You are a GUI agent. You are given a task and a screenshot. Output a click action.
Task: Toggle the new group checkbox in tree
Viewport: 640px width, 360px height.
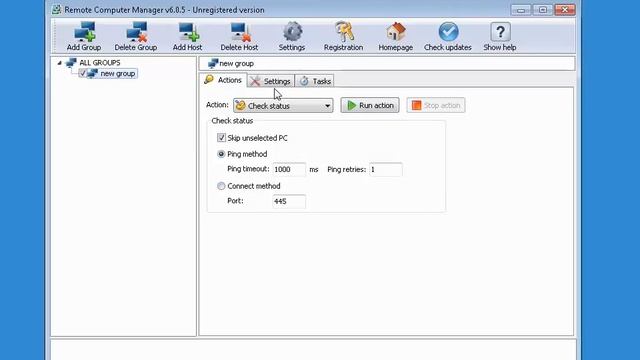pyautogui.click(x=83, y=73)
